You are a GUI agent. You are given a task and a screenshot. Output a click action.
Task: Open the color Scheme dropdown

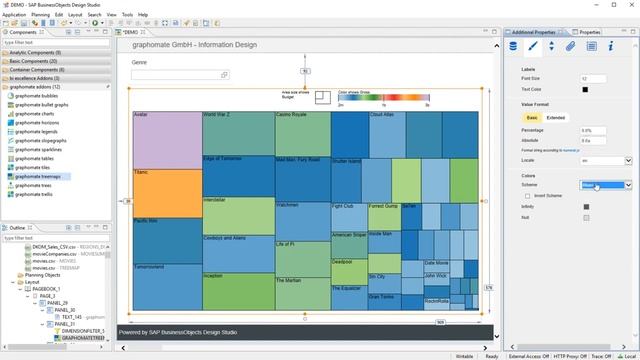(x=628, y=185)
